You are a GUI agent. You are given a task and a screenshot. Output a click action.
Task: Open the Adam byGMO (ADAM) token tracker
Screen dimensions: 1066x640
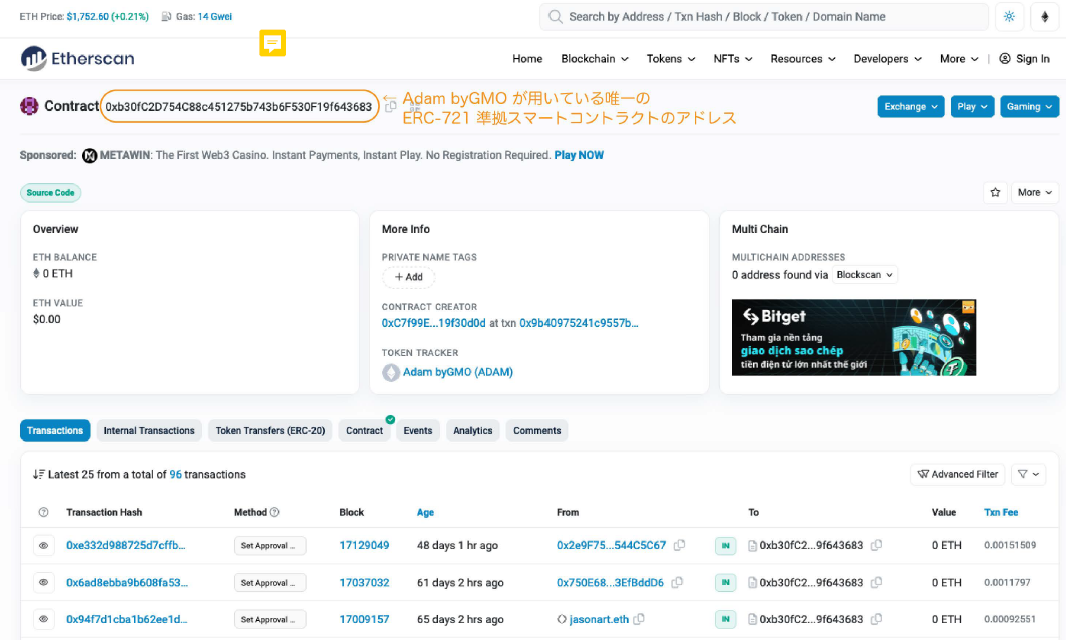[458, 372]
